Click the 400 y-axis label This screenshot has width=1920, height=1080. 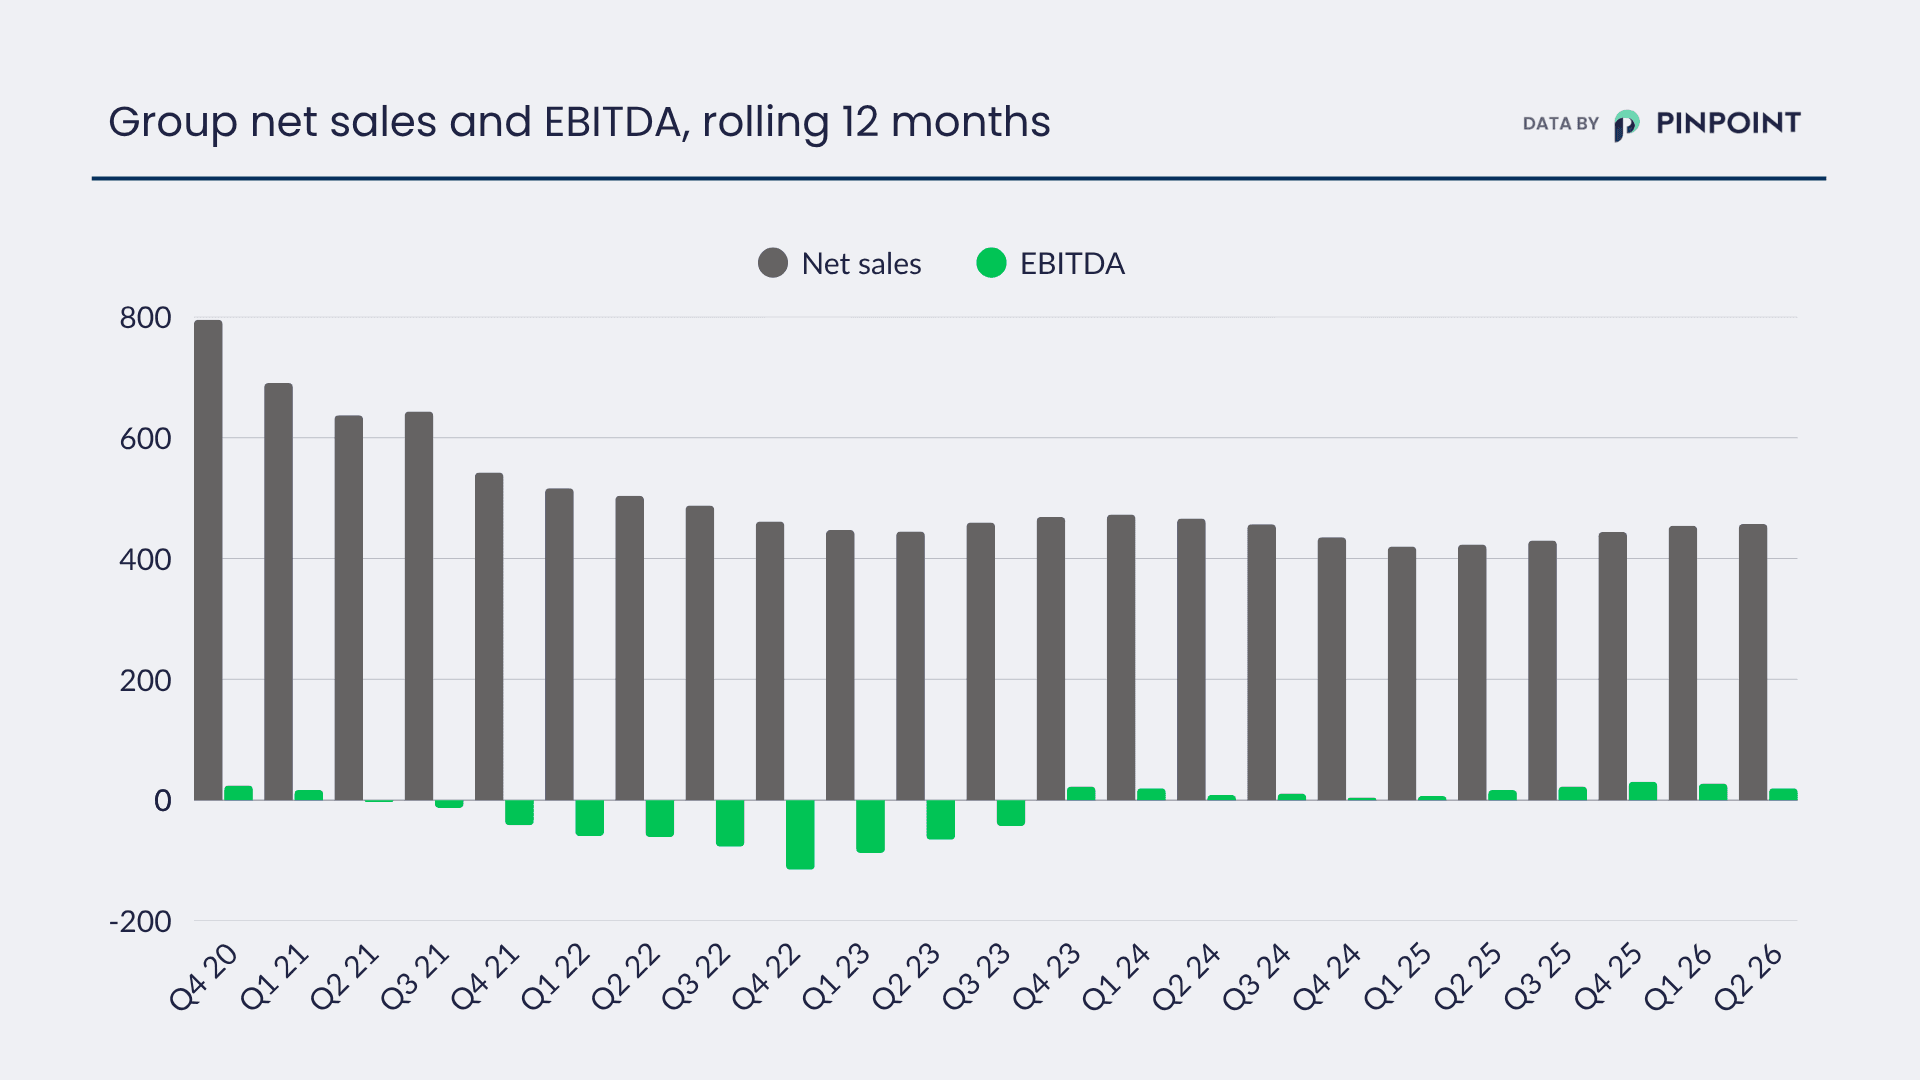pyautogui.click(x=145, y=560)
